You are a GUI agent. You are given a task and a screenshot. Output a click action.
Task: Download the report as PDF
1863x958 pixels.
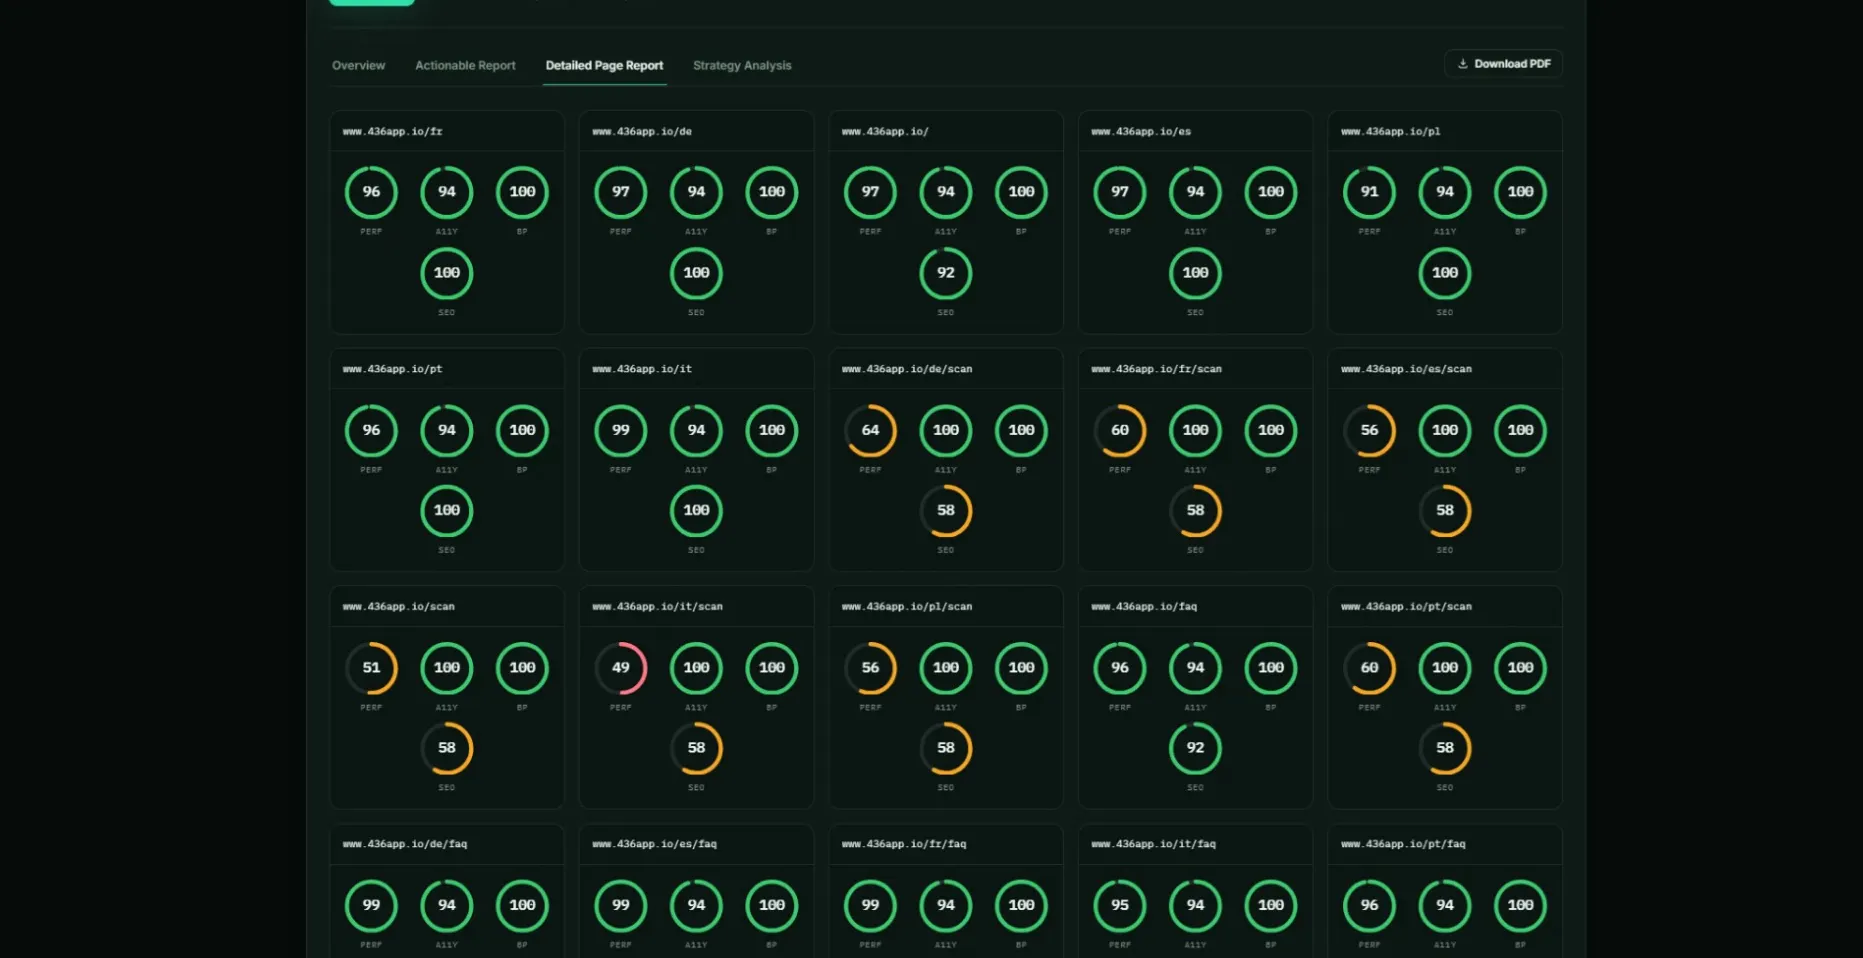[x=1503, y=64]
